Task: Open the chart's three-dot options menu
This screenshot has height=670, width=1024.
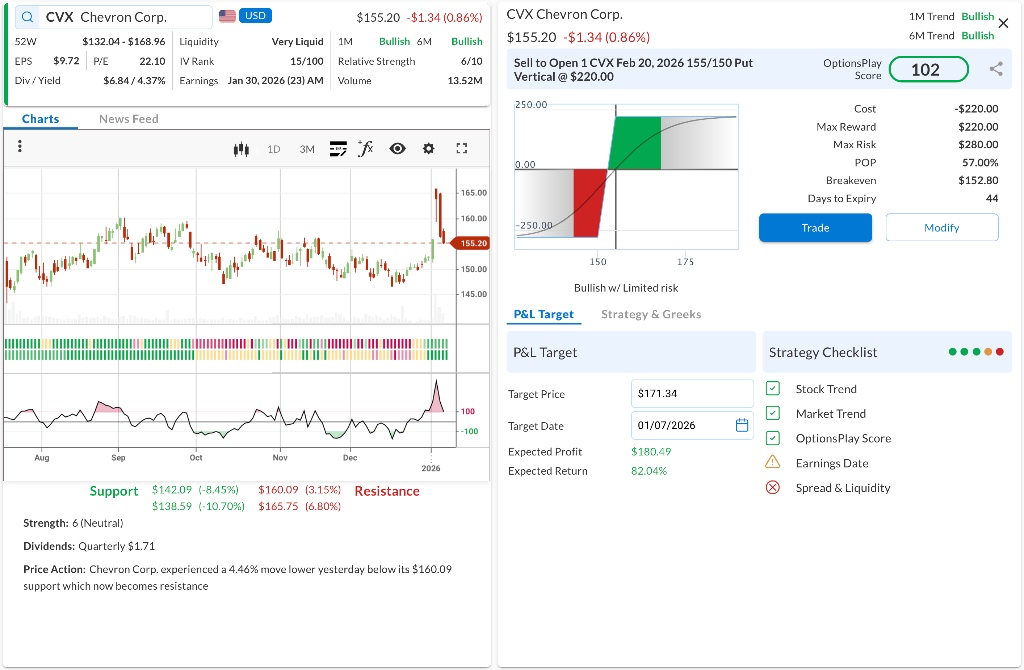Action: pos(20,147)
